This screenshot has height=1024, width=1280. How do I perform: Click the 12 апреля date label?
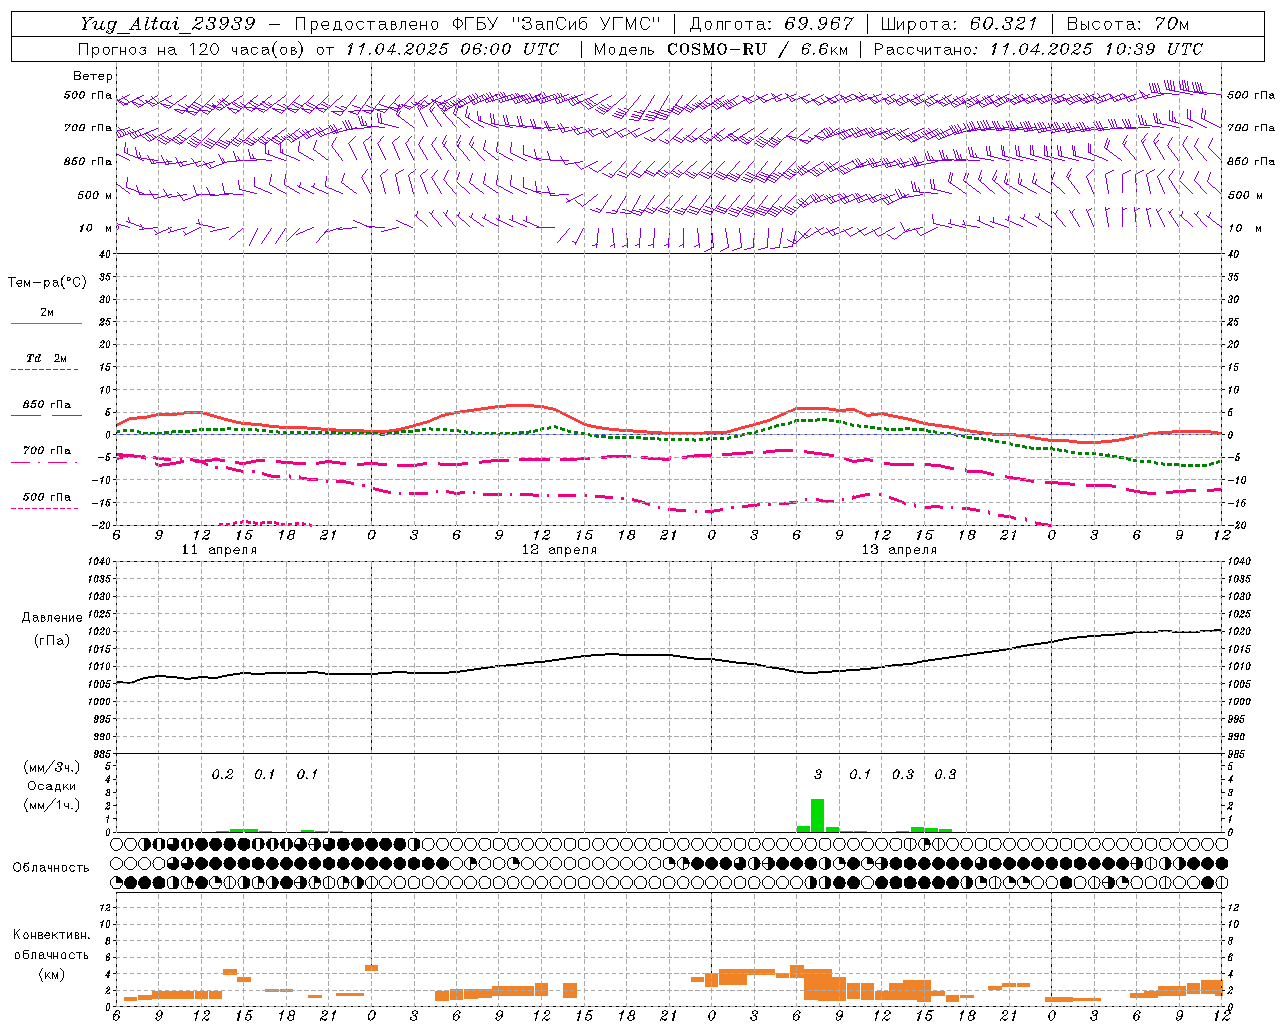click(x=559, y=550)
